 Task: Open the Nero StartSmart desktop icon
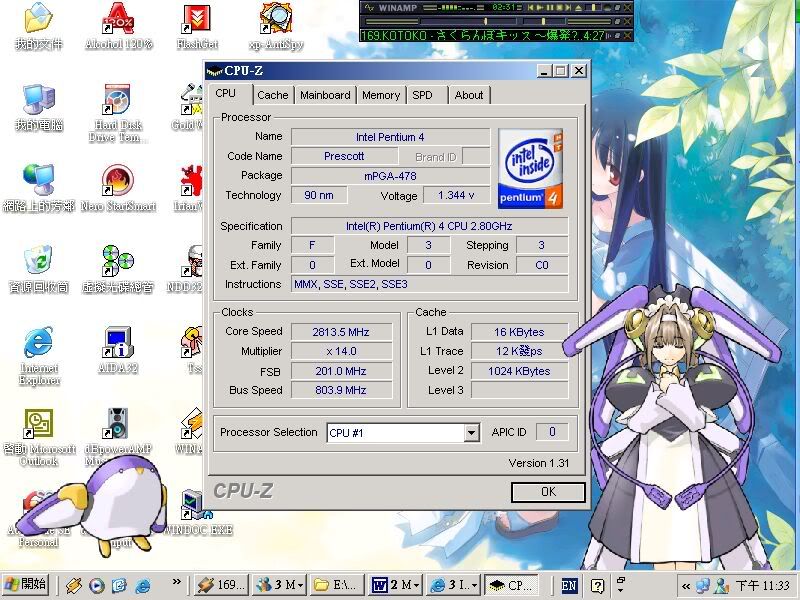click(x=118, y=181)
